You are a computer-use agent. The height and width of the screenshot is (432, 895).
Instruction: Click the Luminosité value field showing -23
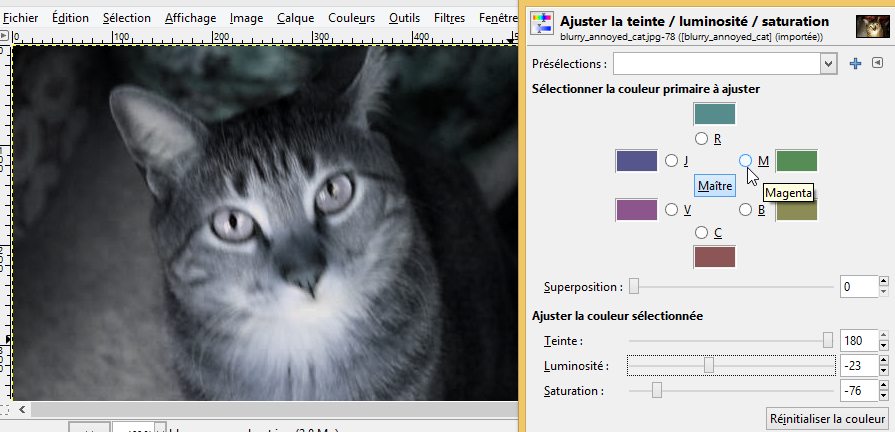[x=858, y=365]
